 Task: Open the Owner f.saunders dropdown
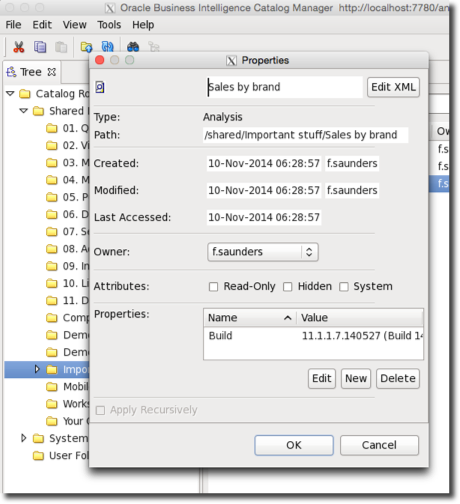(x=263, y=252)
